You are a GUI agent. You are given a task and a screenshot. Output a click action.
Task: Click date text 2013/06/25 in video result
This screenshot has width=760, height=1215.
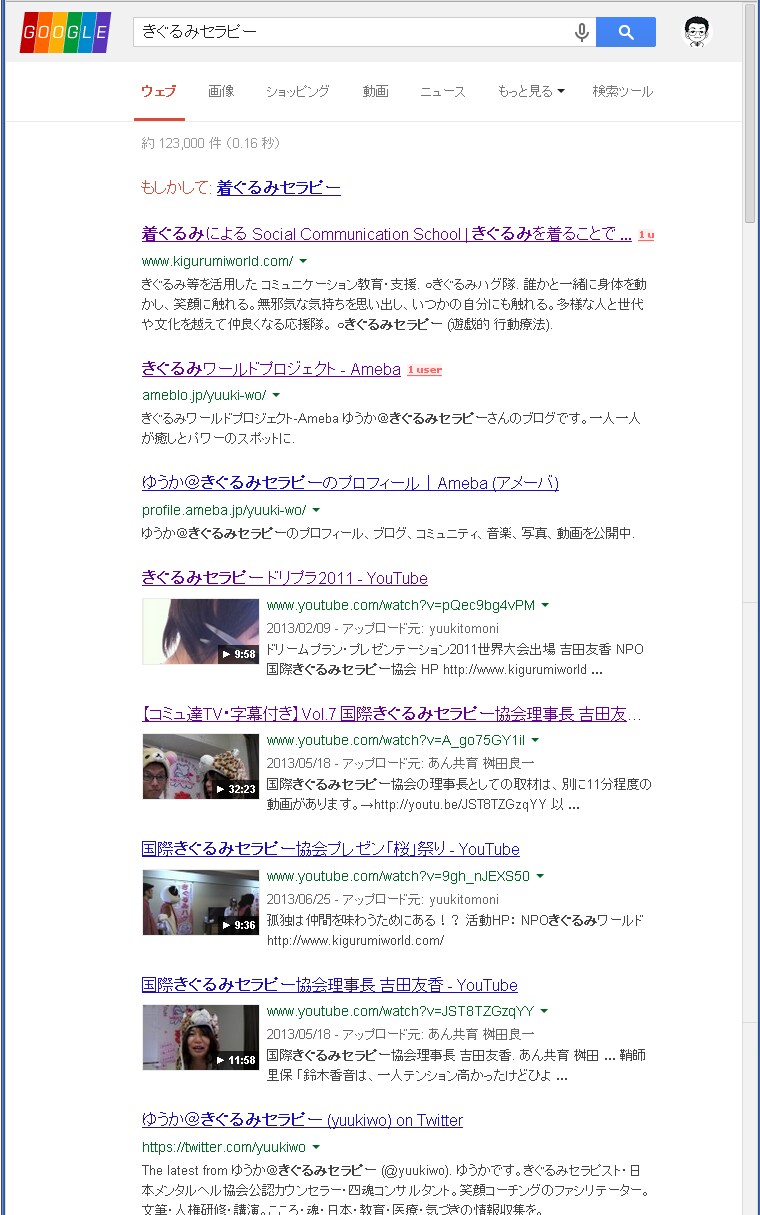(x=296, y=899)
